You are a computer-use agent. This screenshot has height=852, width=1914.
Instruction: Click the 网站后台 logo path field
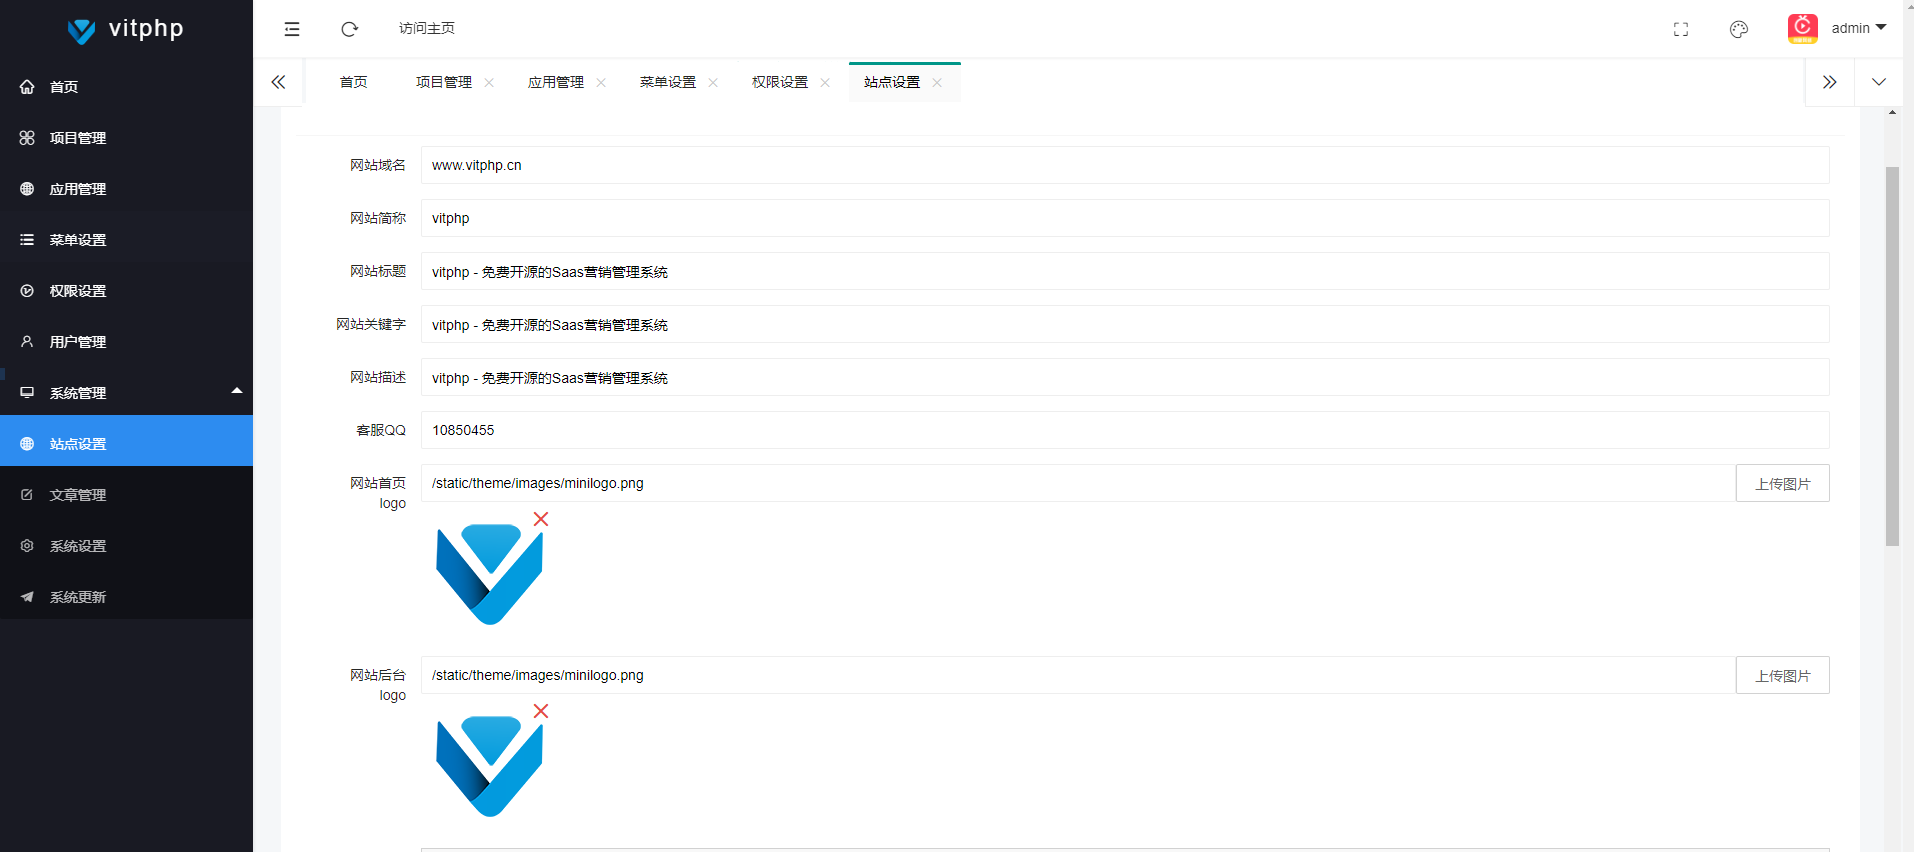(1078, 675)
